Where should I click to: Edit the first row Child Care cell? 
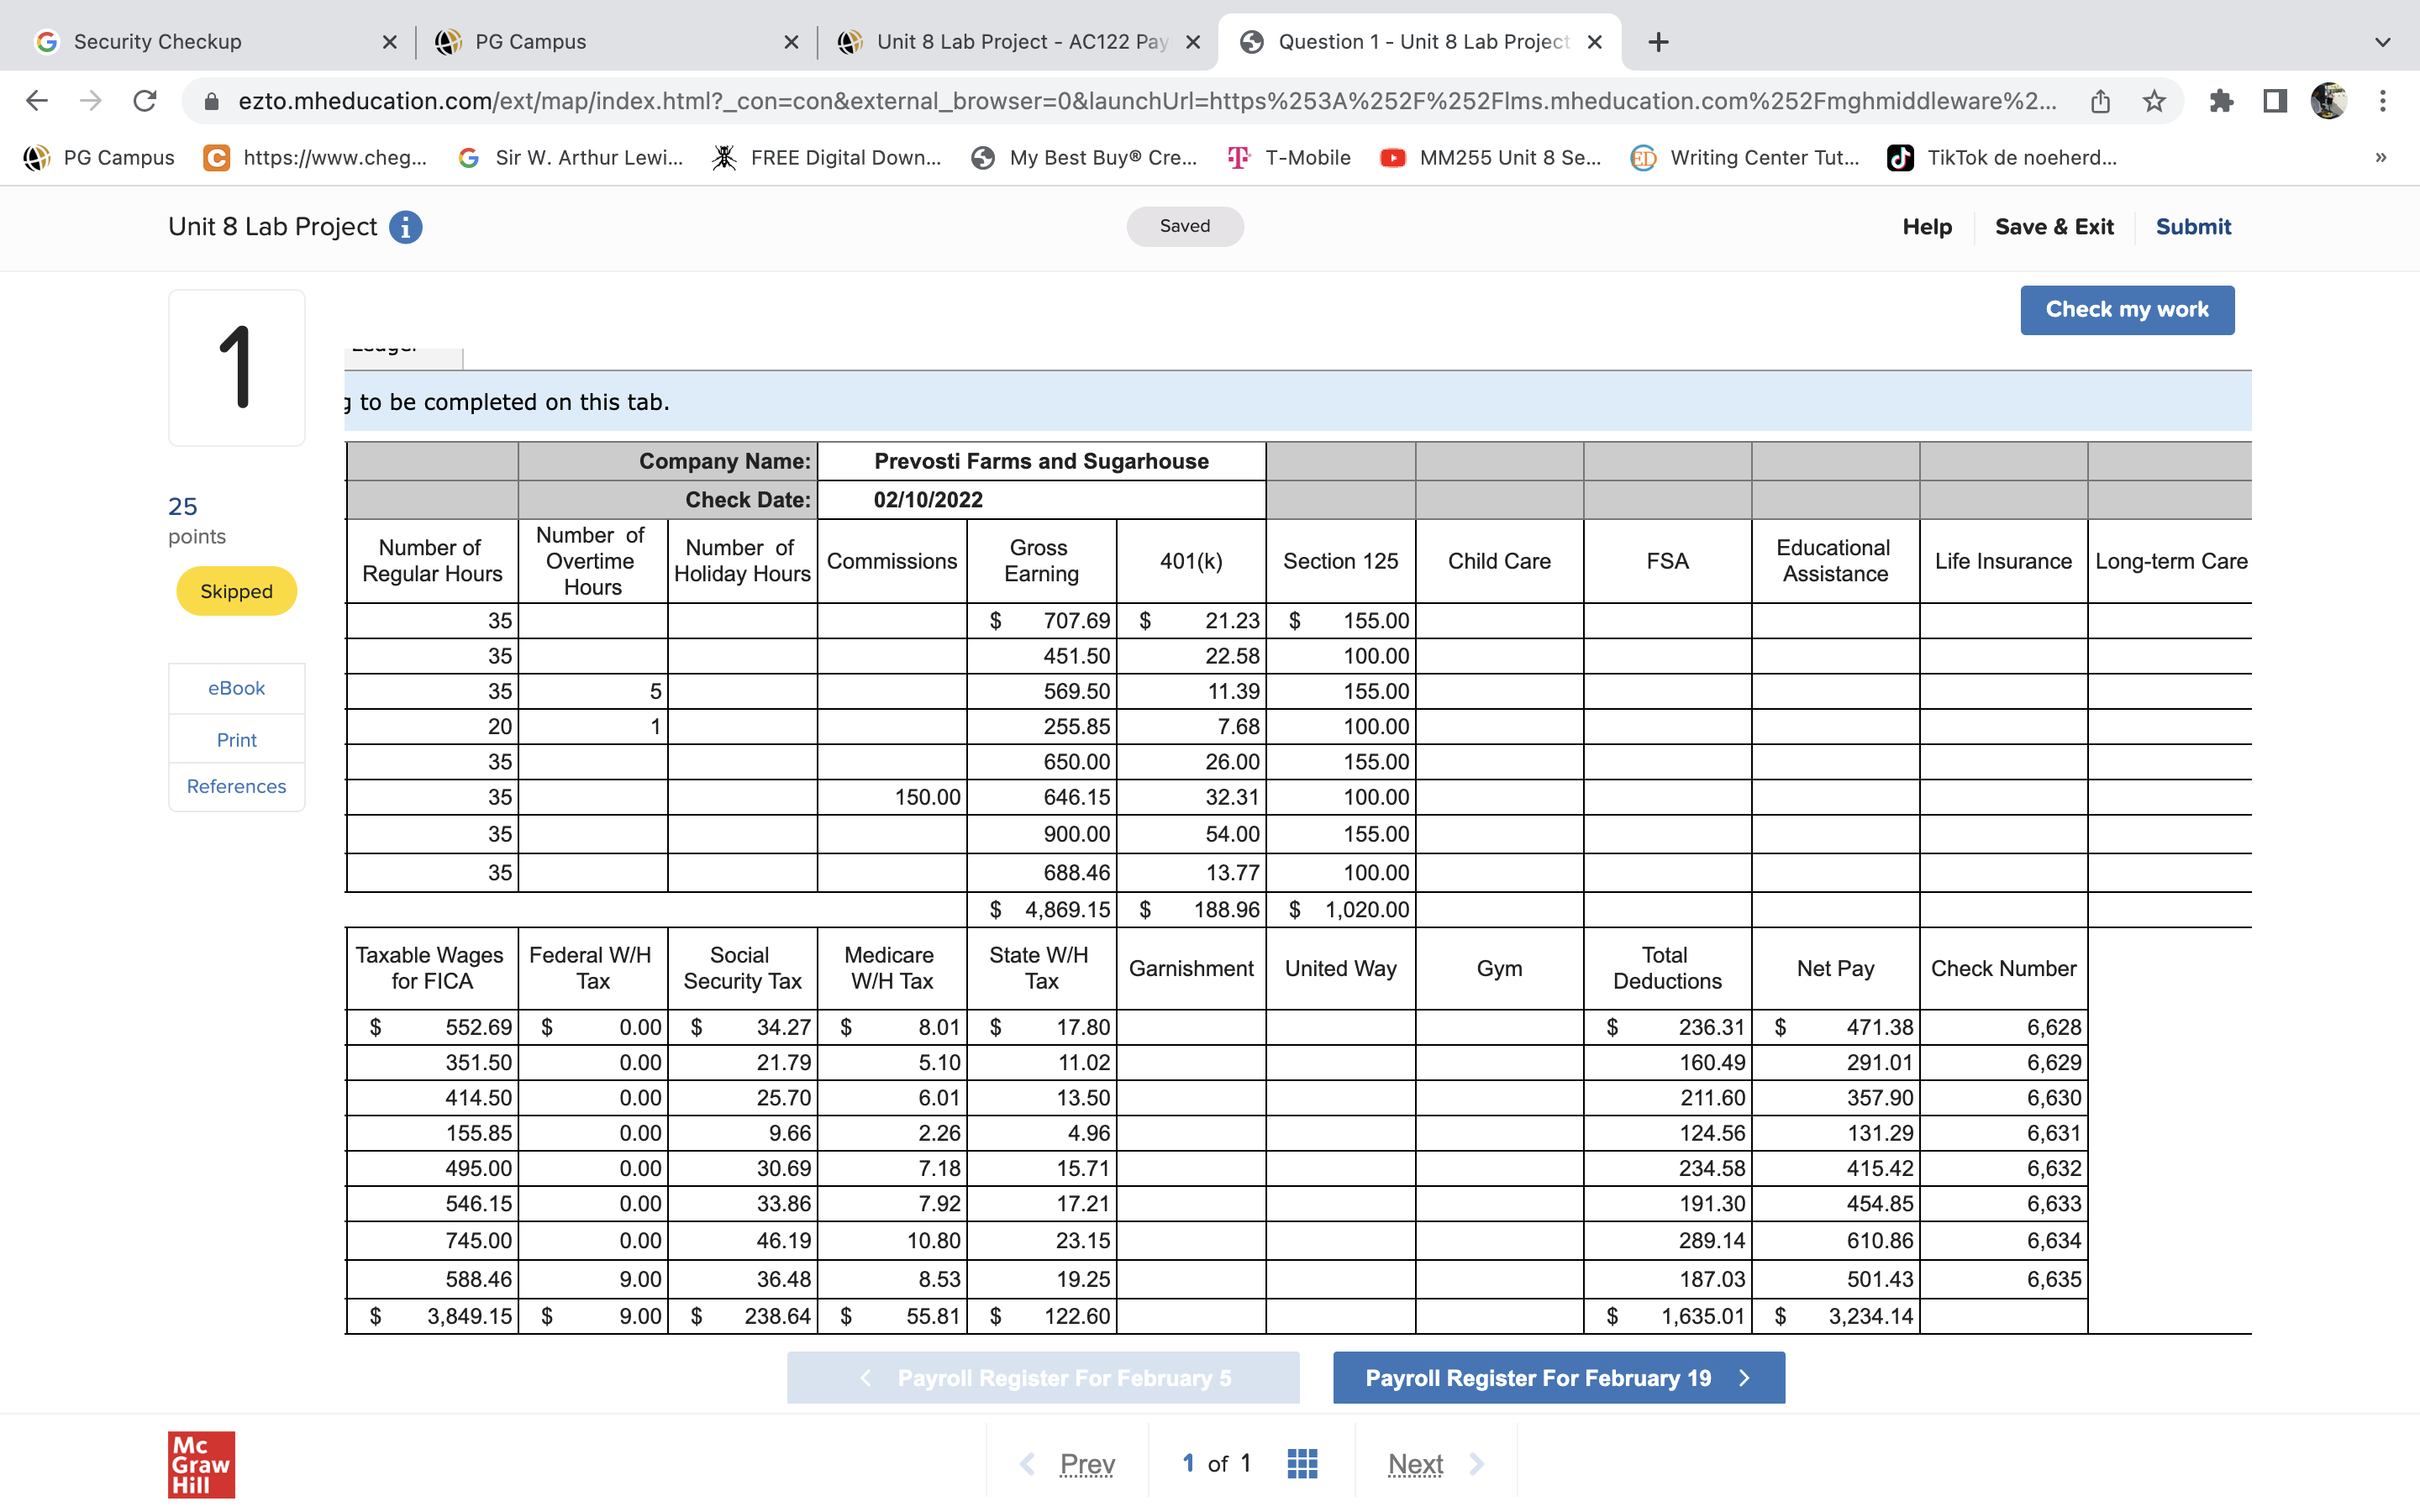(1498, 621)
